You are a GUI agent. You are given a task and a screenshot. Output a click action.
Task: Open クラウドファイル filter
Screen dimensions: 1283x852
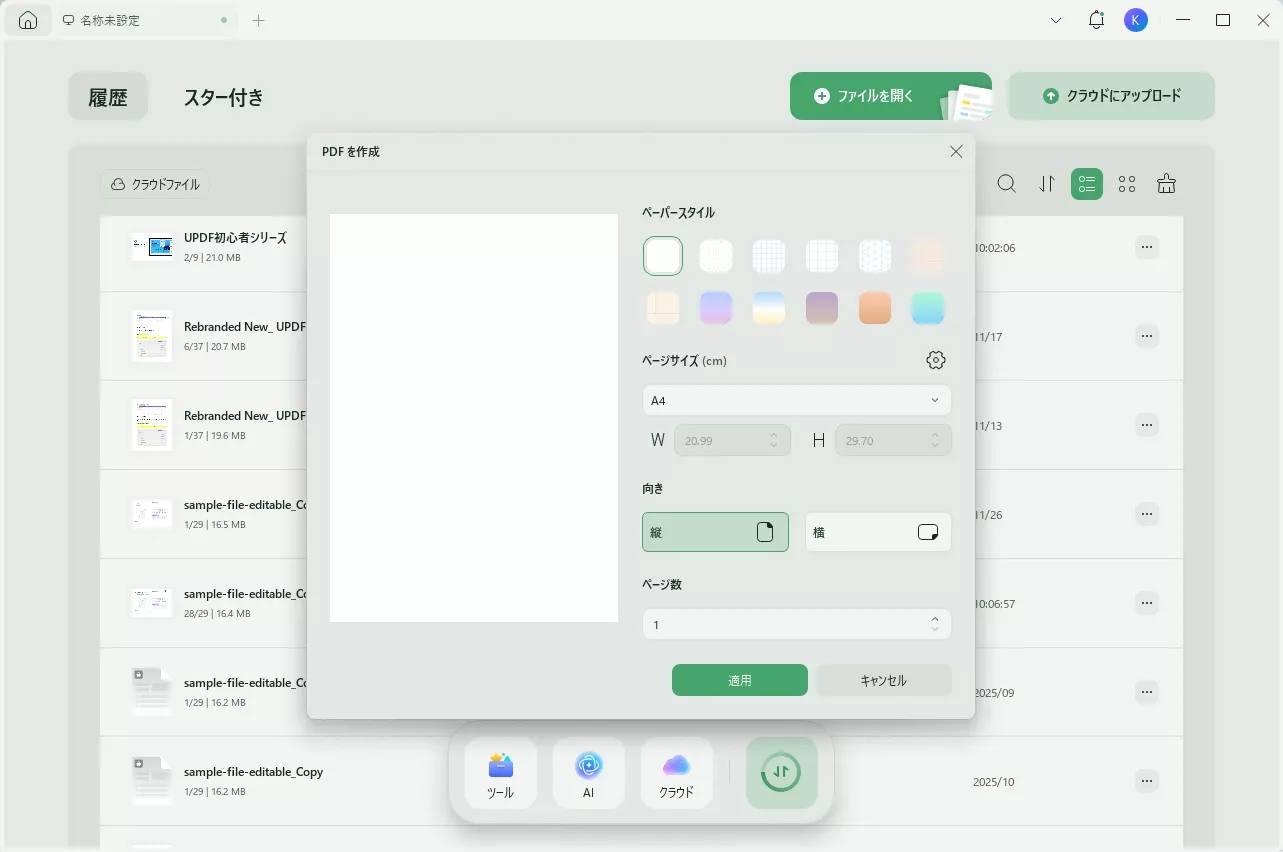(155, 184)
